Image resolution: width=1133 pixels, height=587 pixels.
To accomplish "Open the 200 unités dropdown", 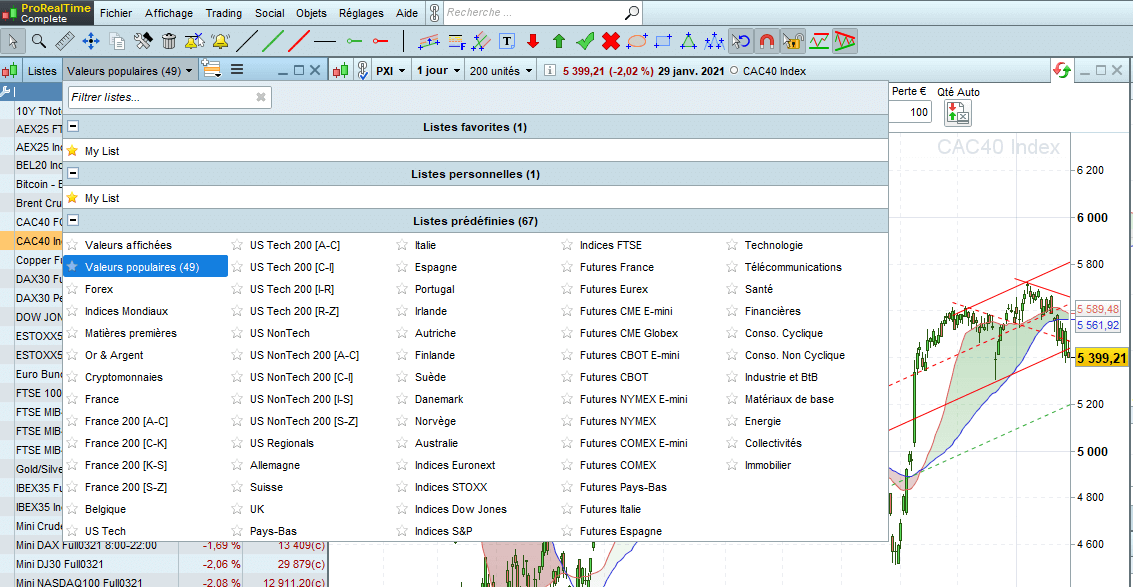I will pos(501,71).
